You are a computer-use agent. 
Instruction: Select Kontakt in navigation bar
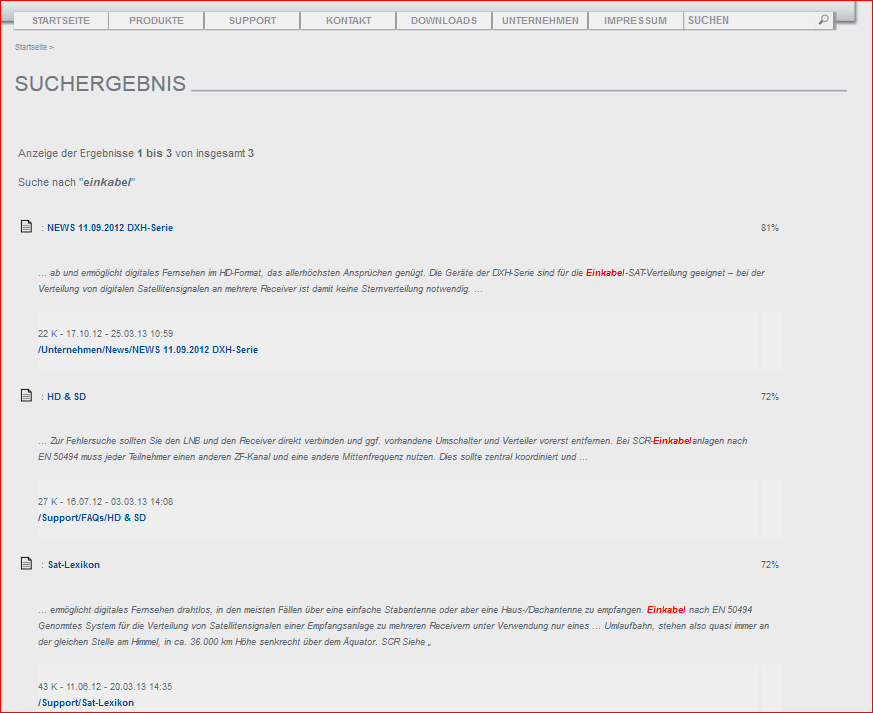(348, 21)
